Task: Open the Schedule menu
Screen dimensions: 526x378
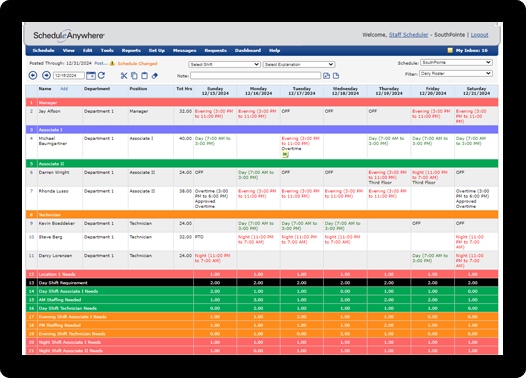Action: click(43, 50)
